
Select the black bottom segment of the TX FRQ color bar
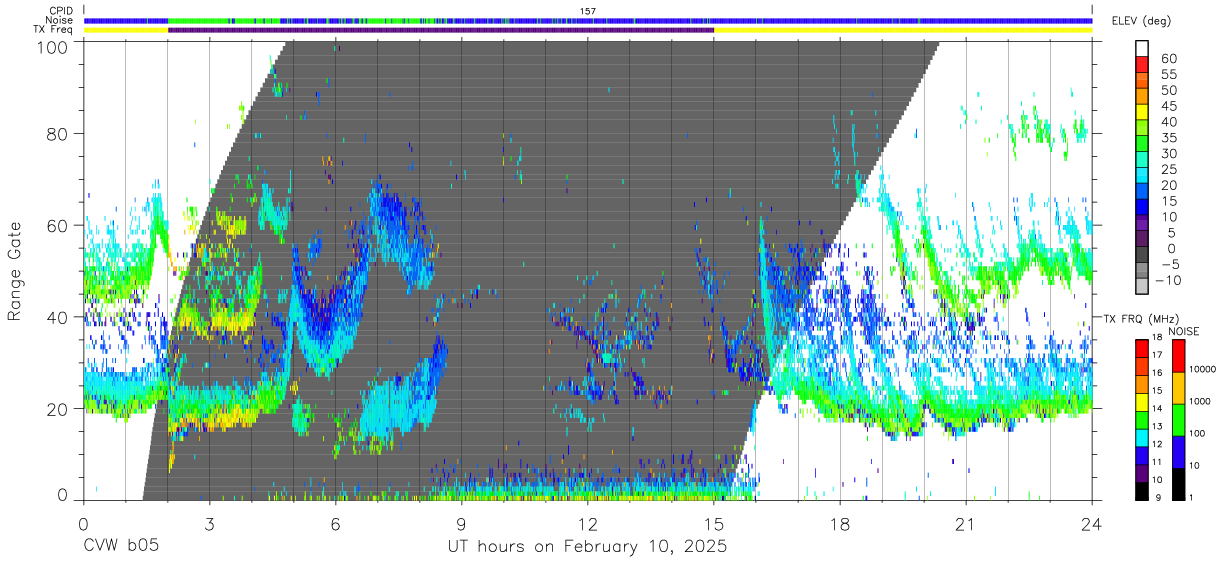click(x=1142, y=490)
